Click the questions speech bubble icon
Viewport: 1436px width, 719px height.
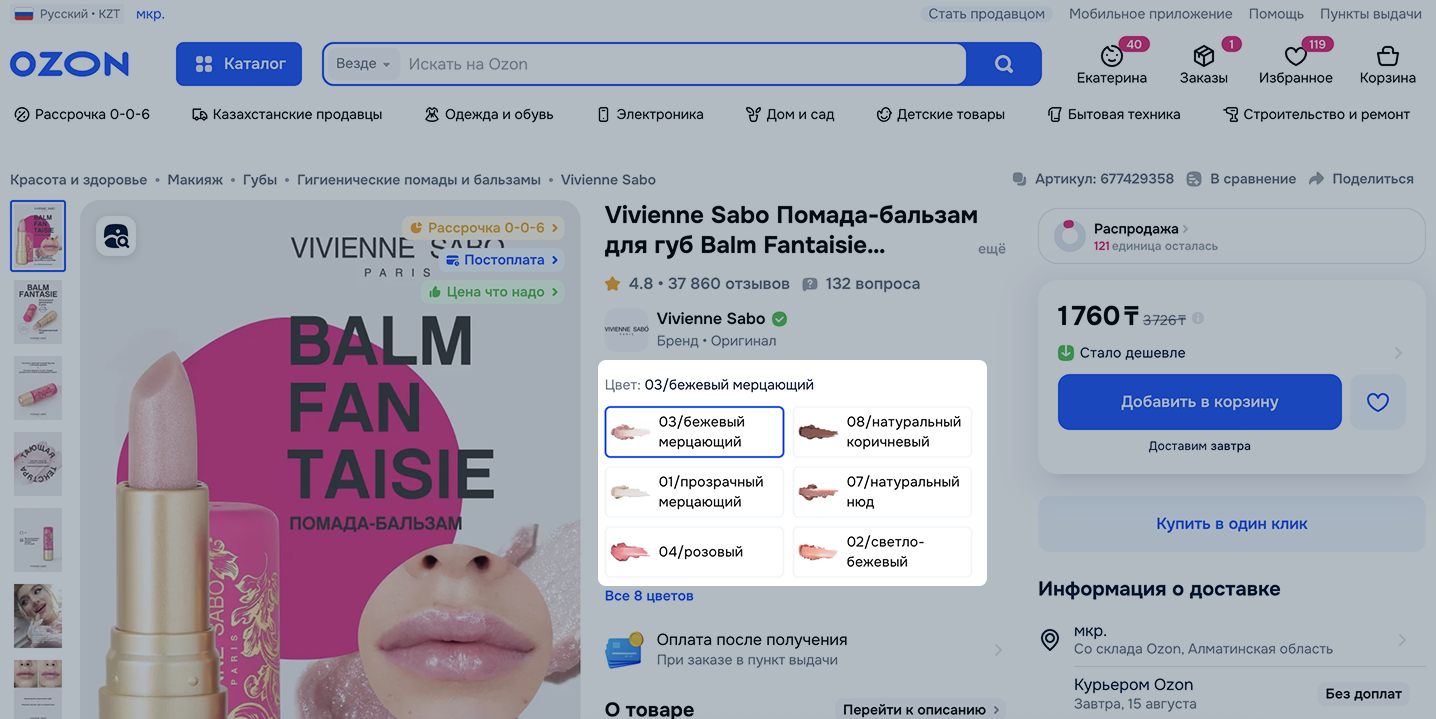pyautogui.click(x=810, y=284)
